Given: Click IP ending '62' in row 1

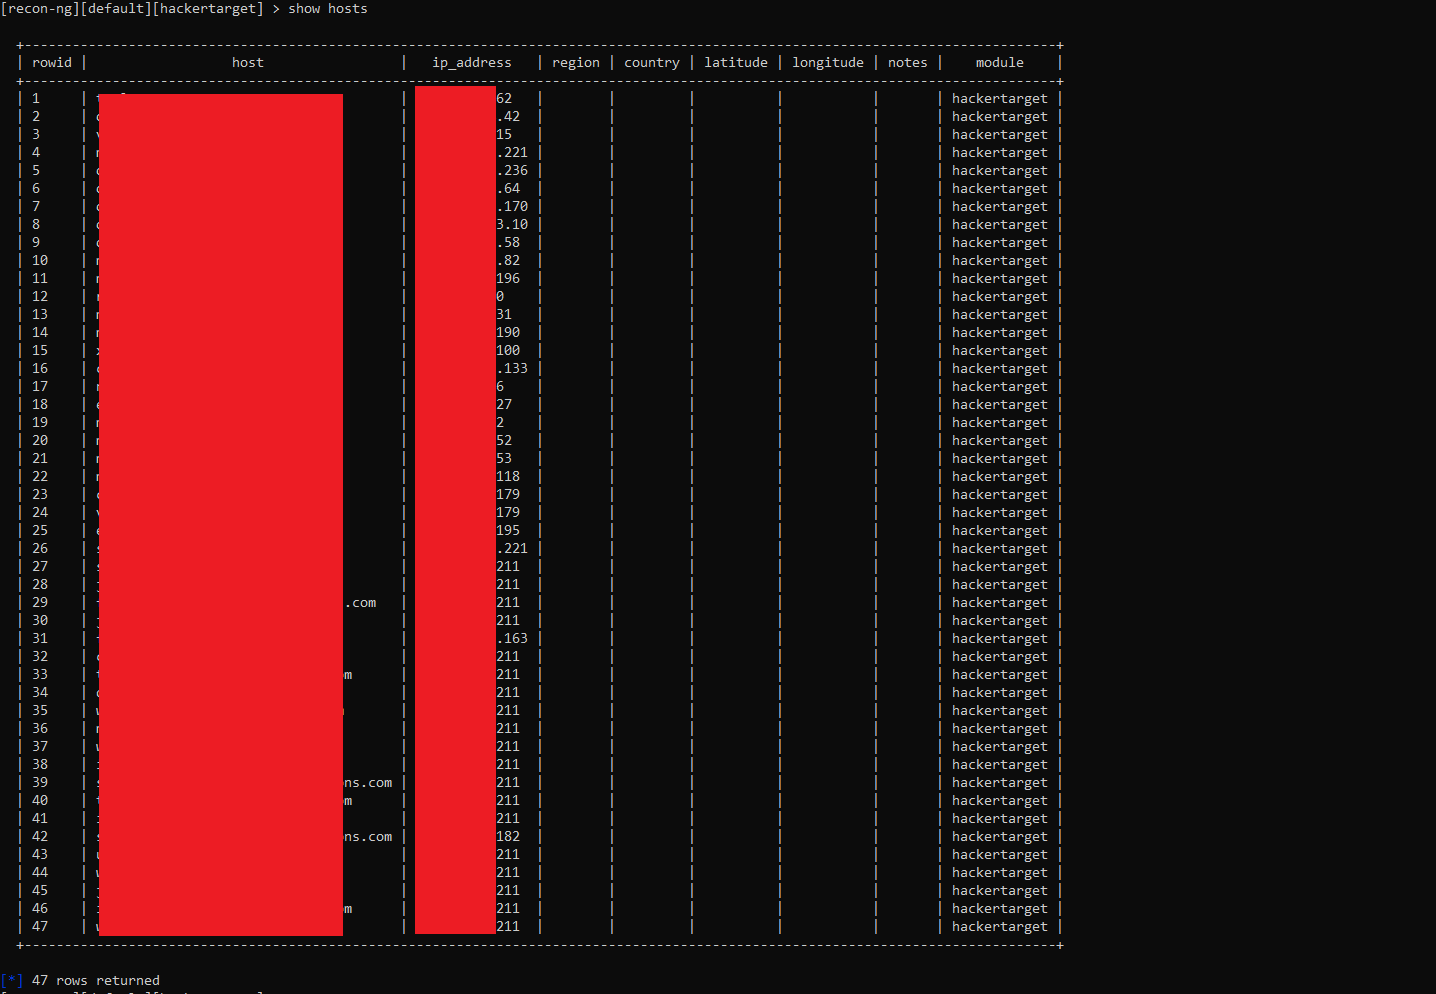Looking at the screenshot, I should (504, 98).
